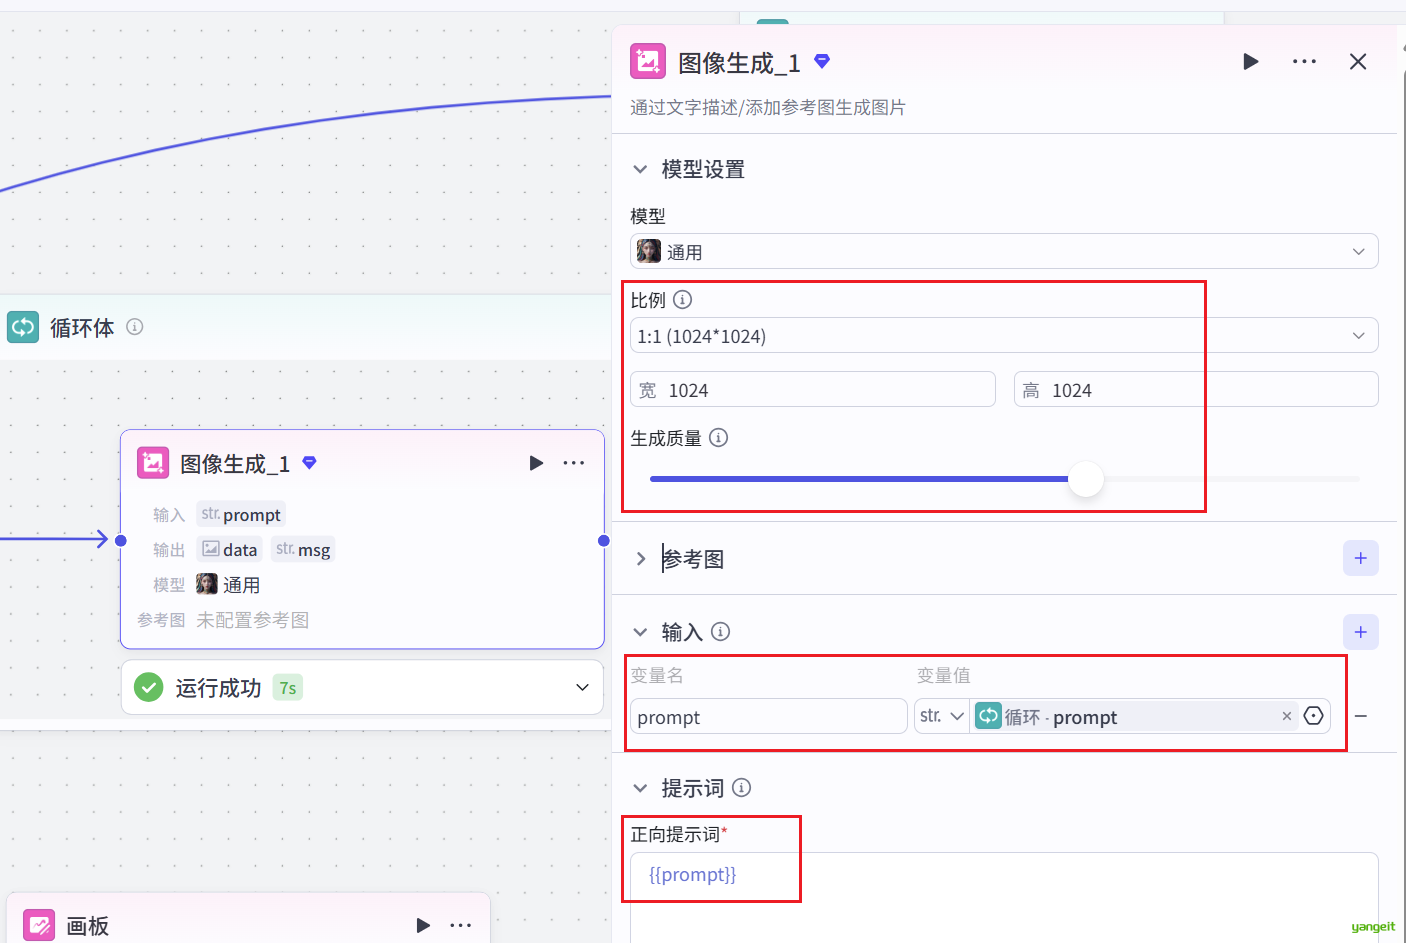Collapse the 模型设置 section
The height and width of the screenshot is (943, 1406).
point(640,169)
